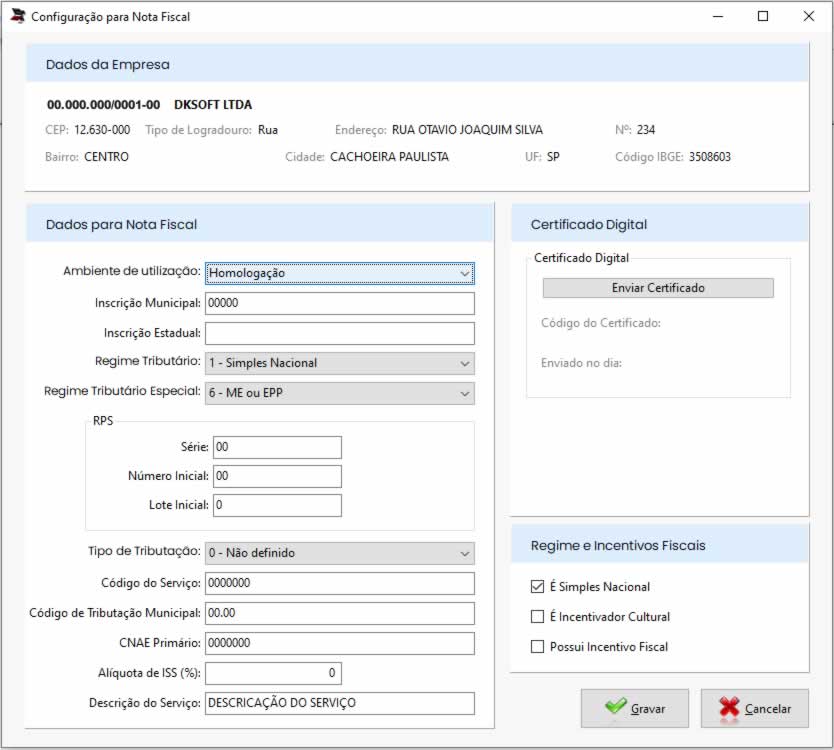The width and height of the screenshot is (834, 750).
Task: Click the Código do Serviço field
Action: click(x=339, y=583)
